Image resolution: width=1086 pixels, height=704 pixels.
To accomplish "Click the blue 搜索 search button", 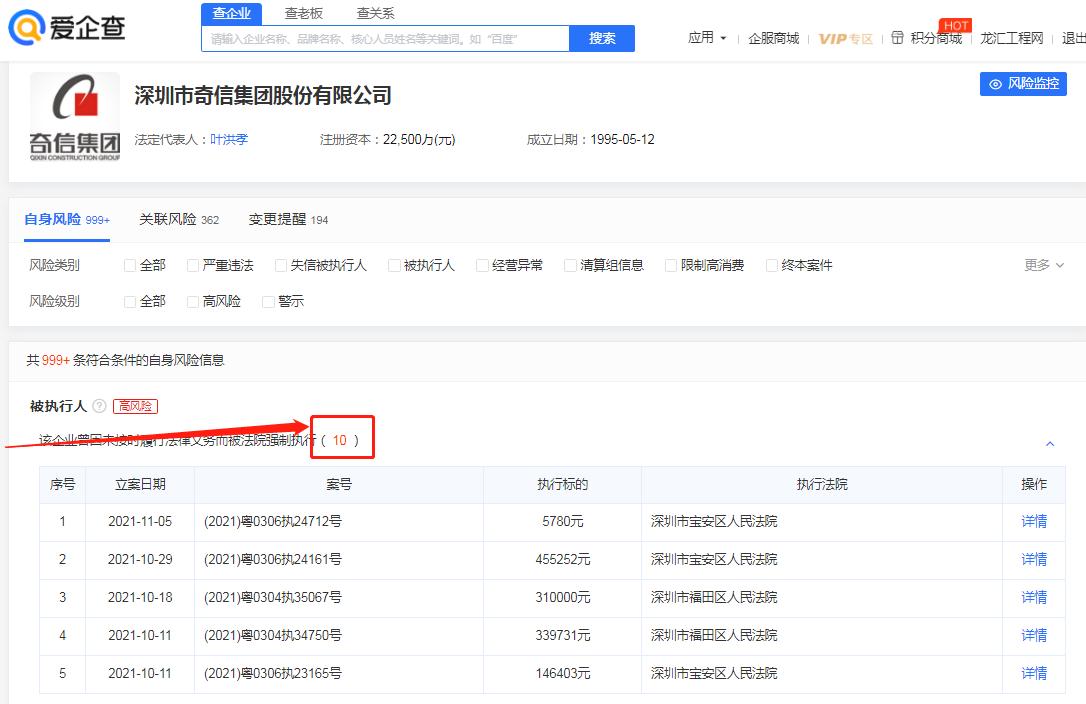I will click(x=601, y=38).
